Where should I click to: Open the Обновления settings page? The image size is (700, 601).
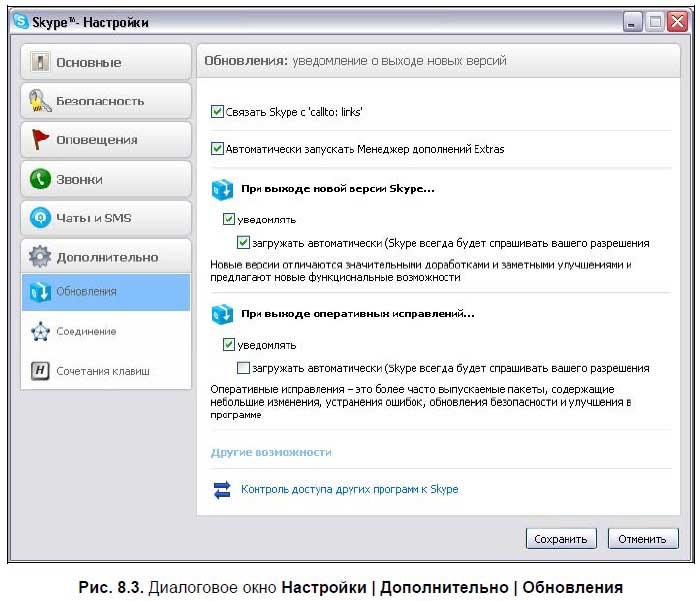point(106,292)
